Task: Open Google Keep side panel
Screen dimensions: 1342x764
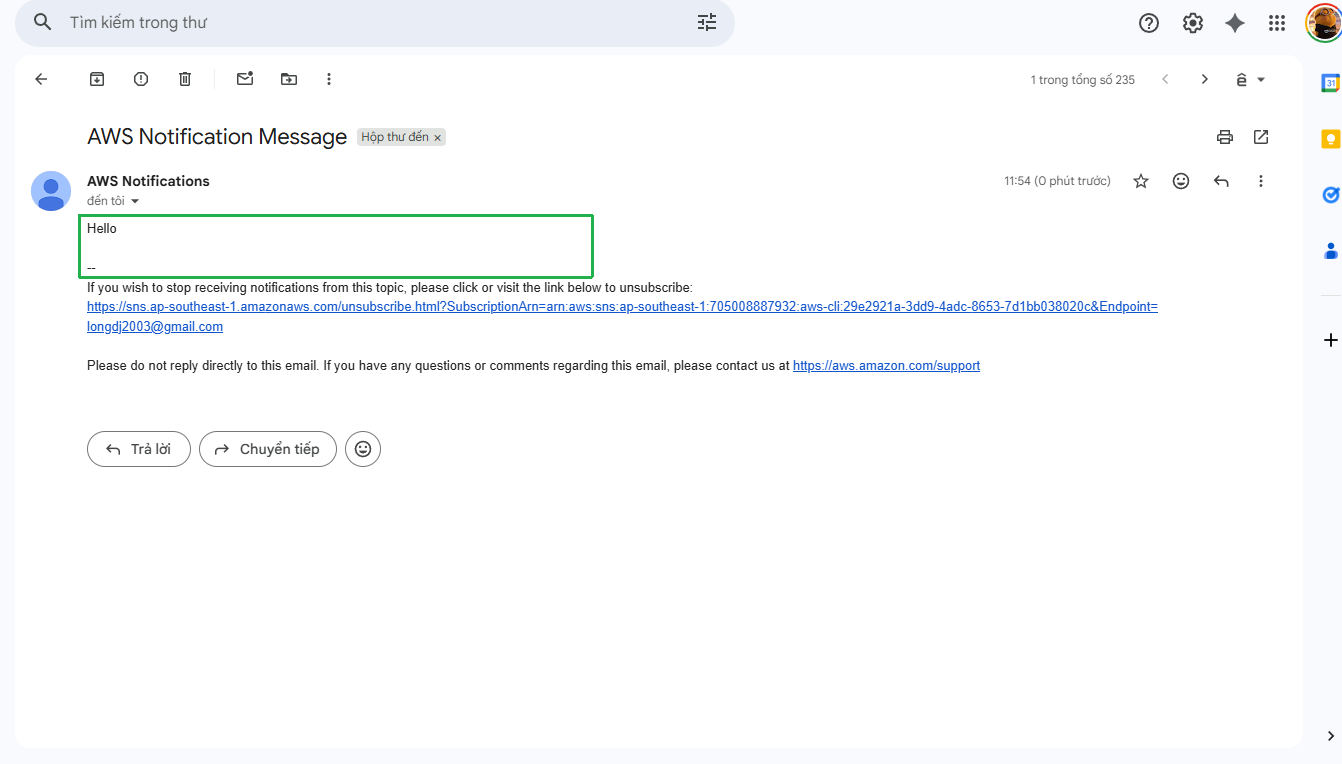Action: tap(1330, 139)
